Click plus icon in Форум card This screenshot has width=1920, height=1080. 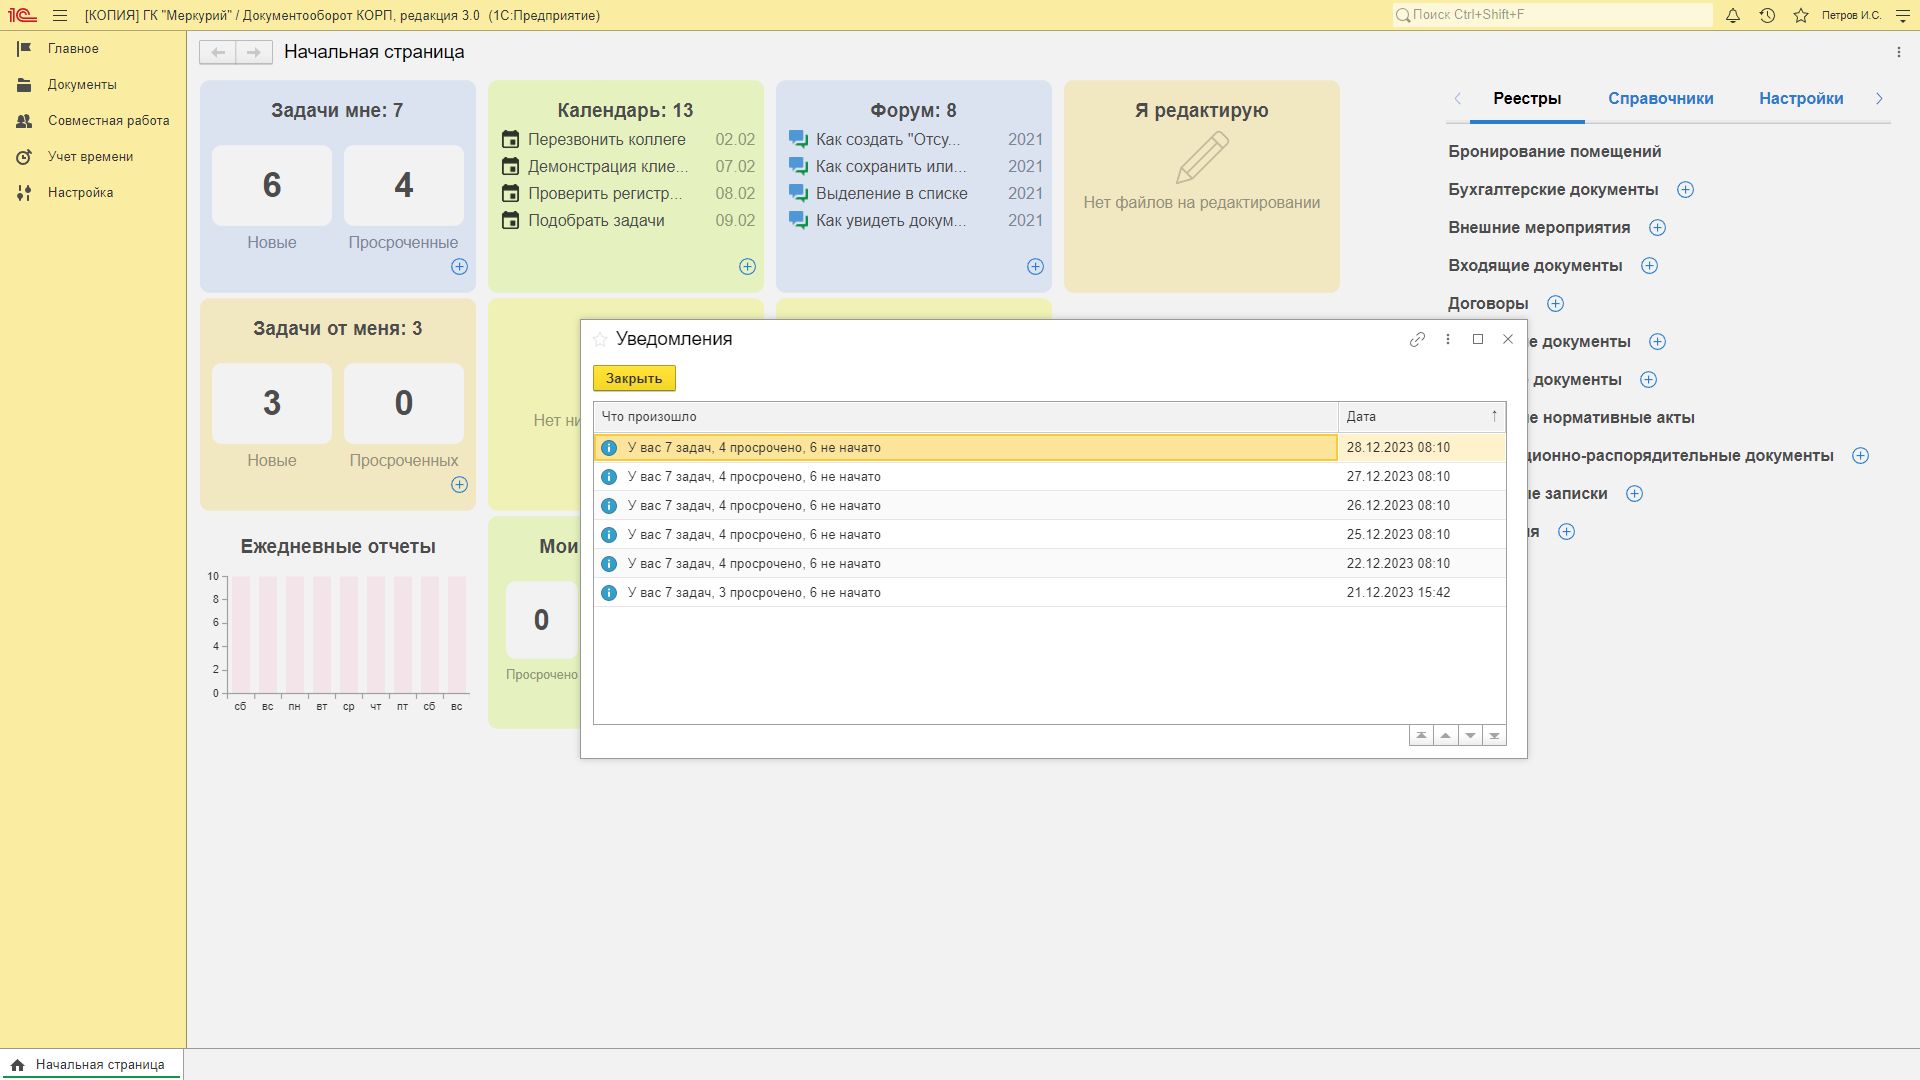click(x=1035, y=266)
